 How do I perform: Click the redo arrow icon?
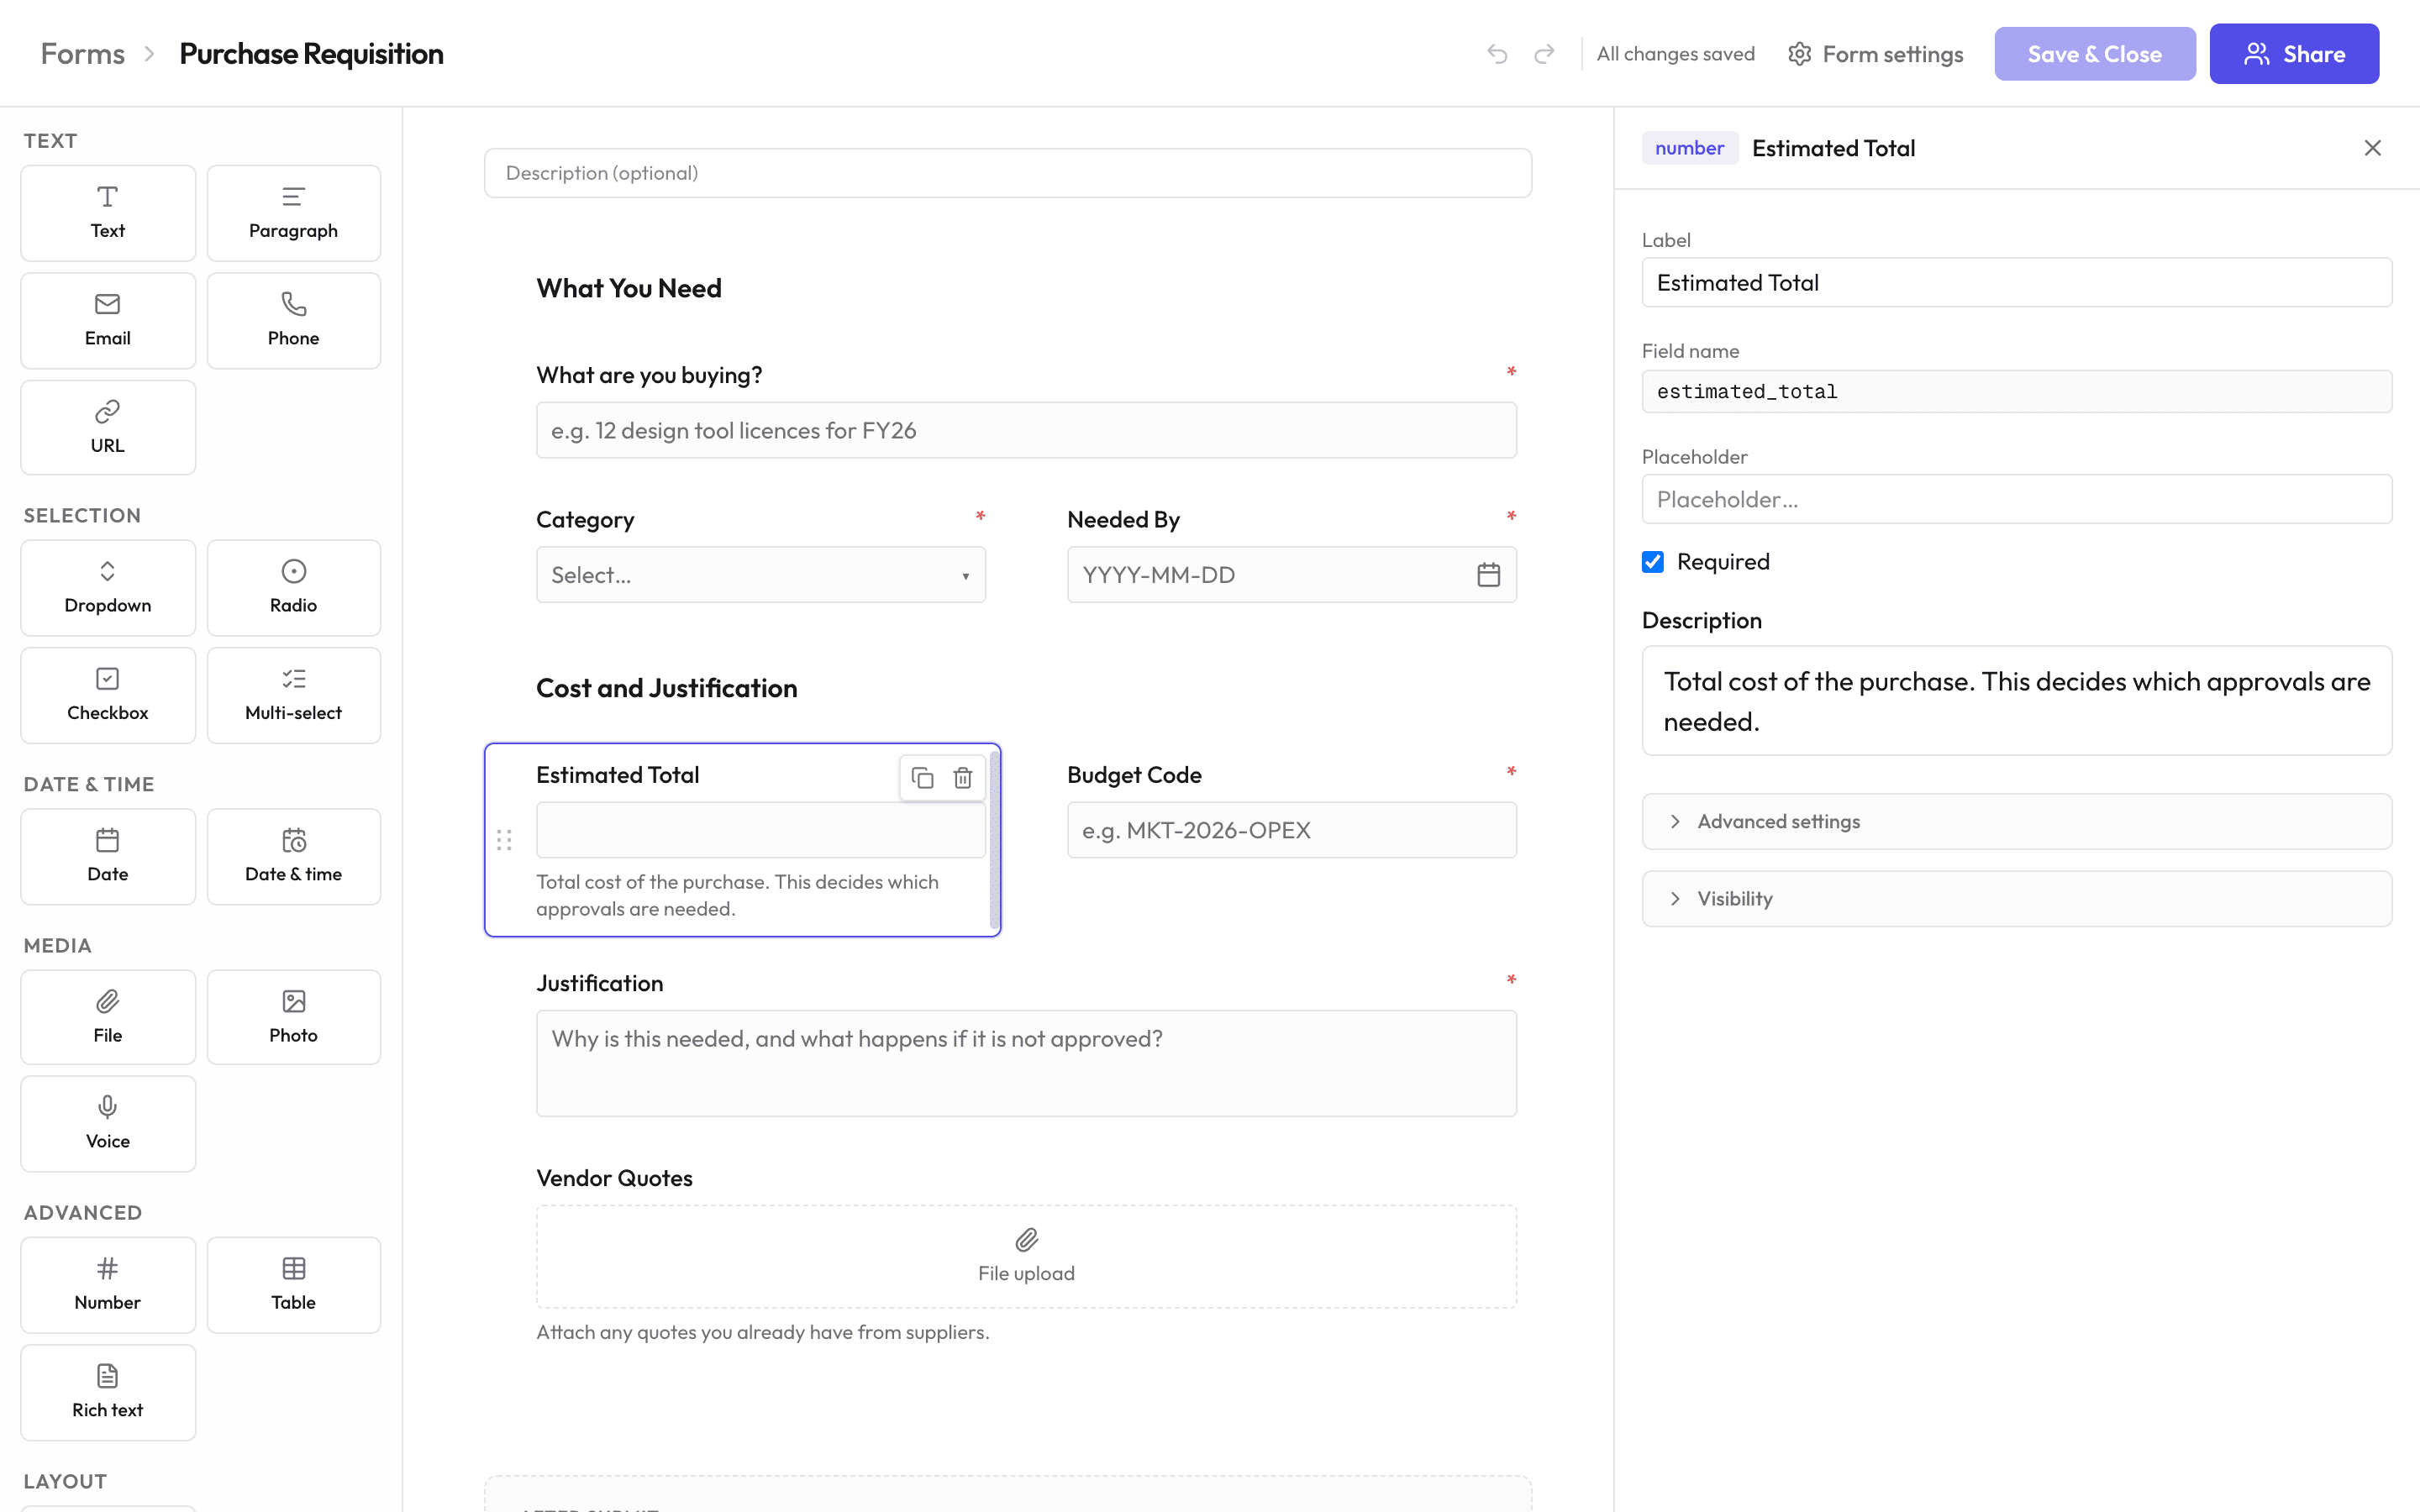point(1544,54)
